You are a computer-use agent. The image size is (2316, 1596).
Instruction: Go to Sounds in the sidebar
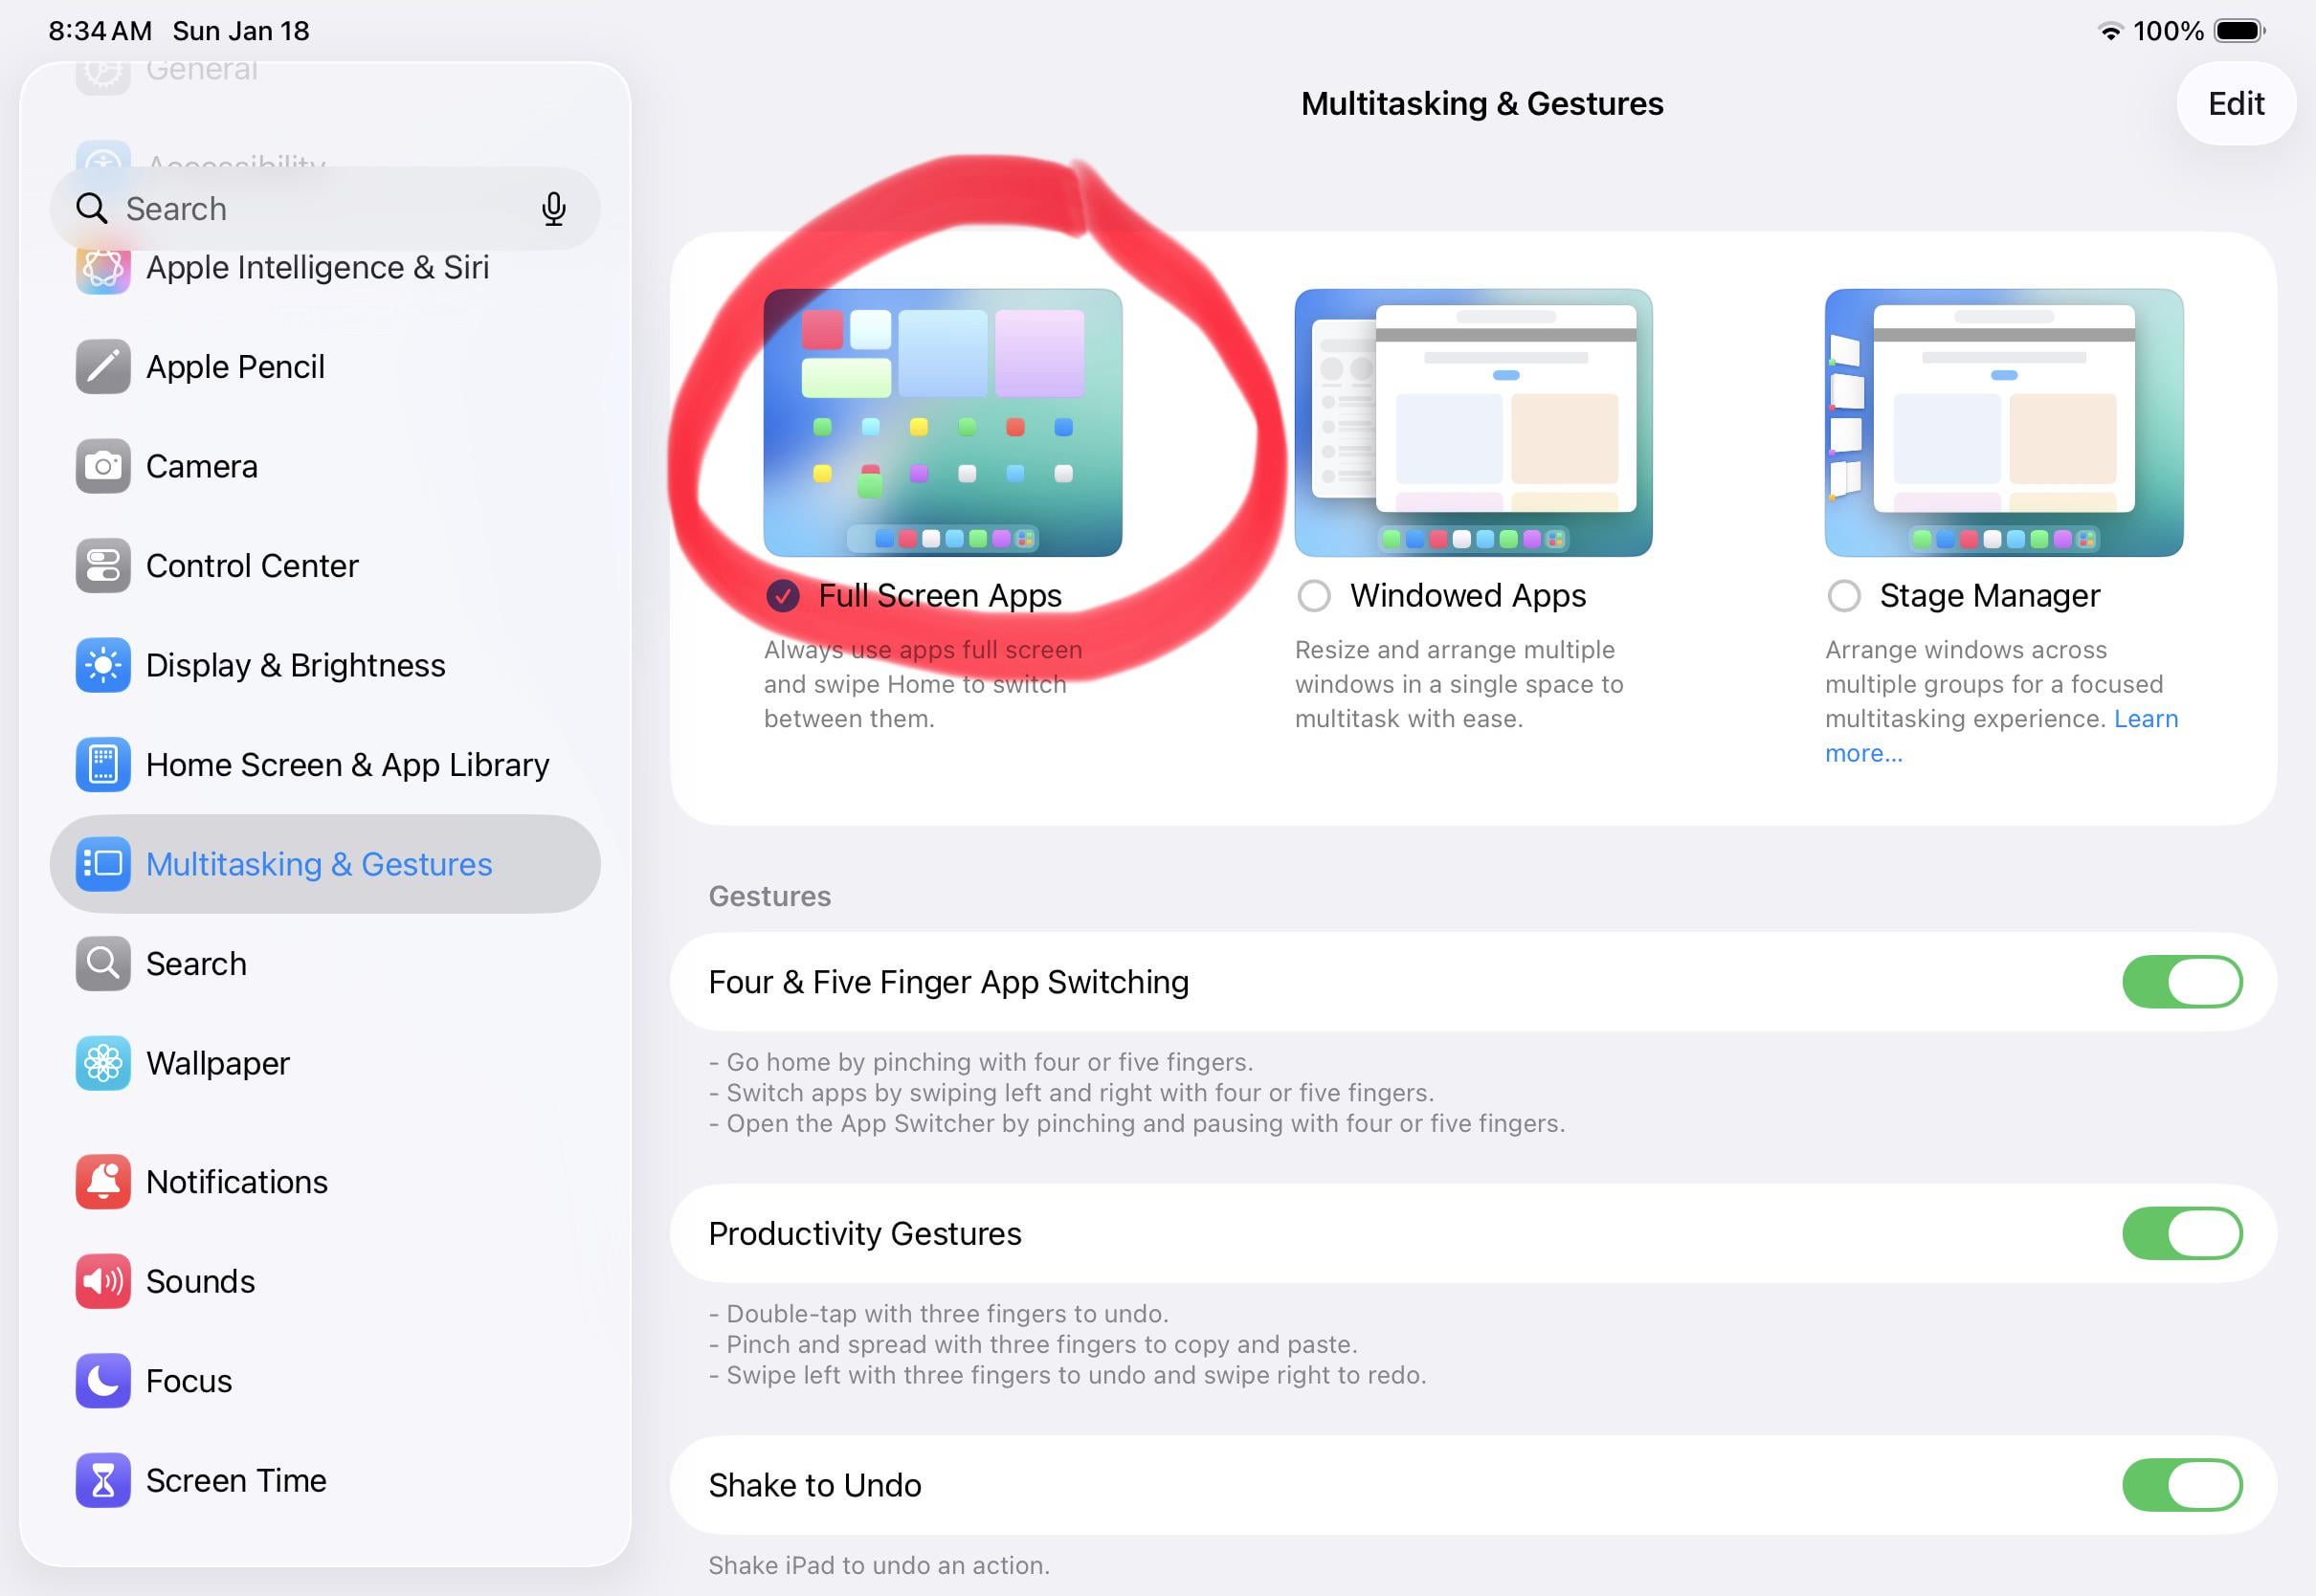tap(200, 1282)
